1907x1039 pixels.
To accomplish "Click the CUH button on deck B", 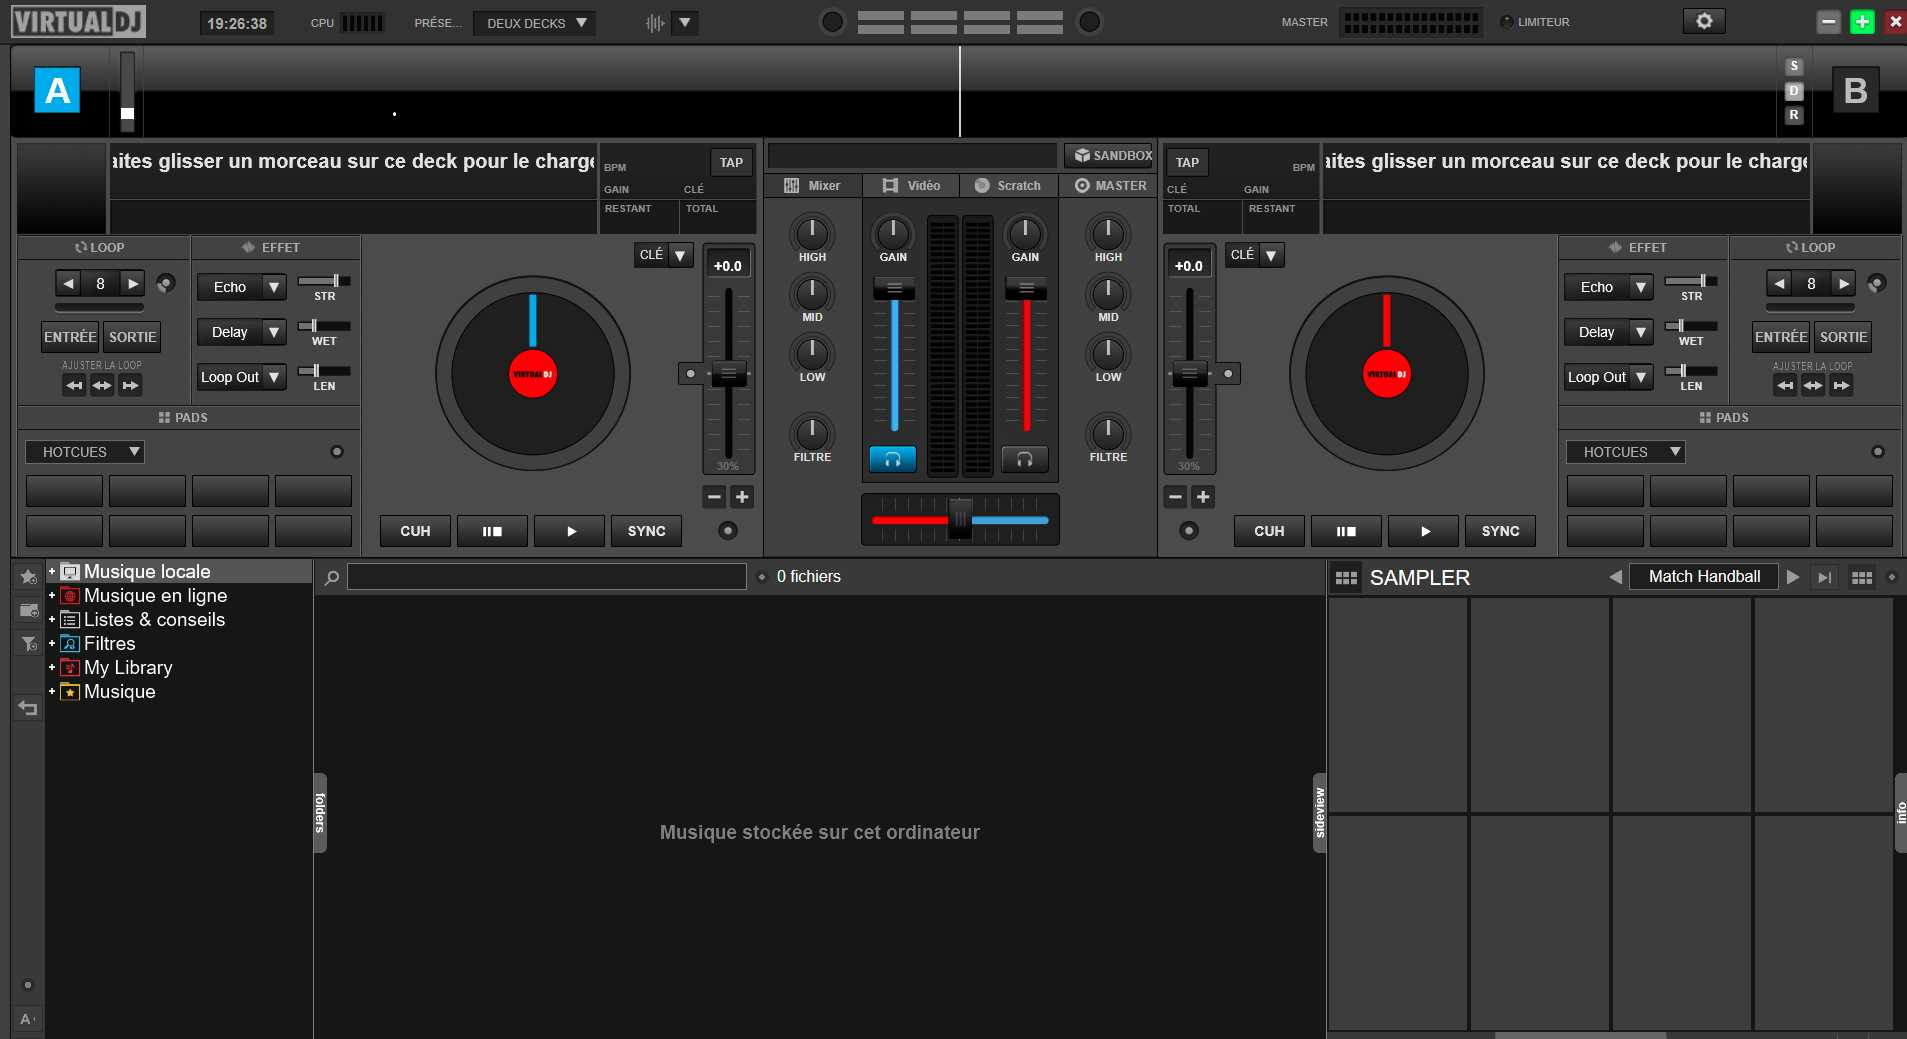I will click(x=1269, y=531).
